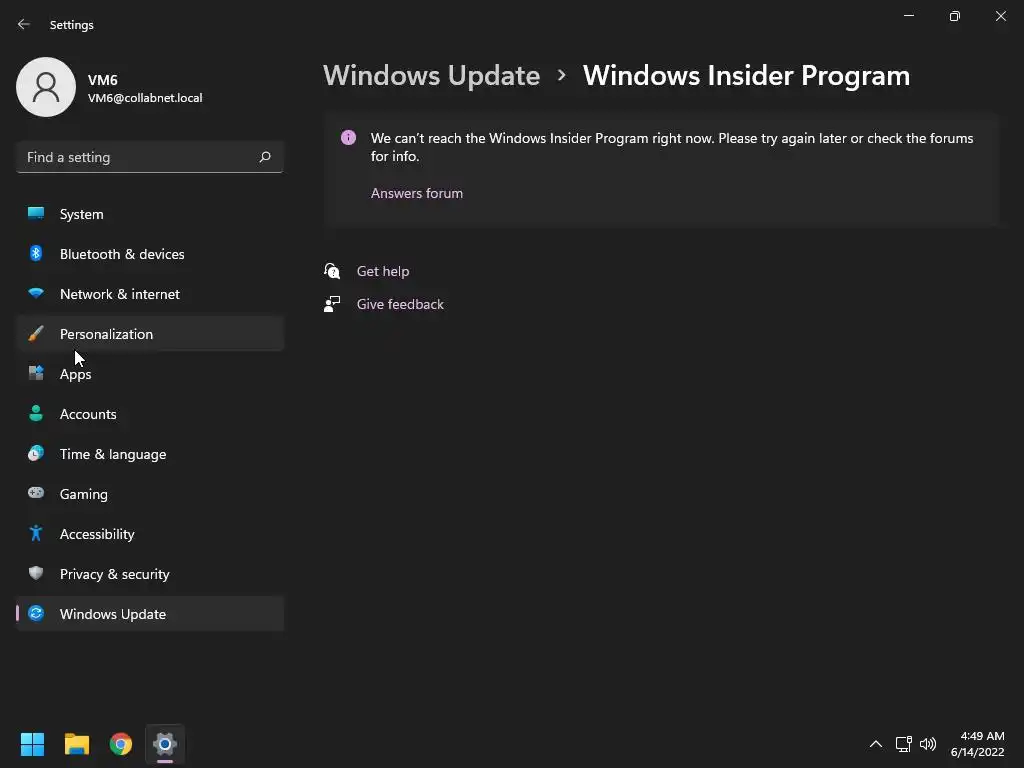
Task: Click the Settings gear taskbar icon
Action: [x=165, y=744]
